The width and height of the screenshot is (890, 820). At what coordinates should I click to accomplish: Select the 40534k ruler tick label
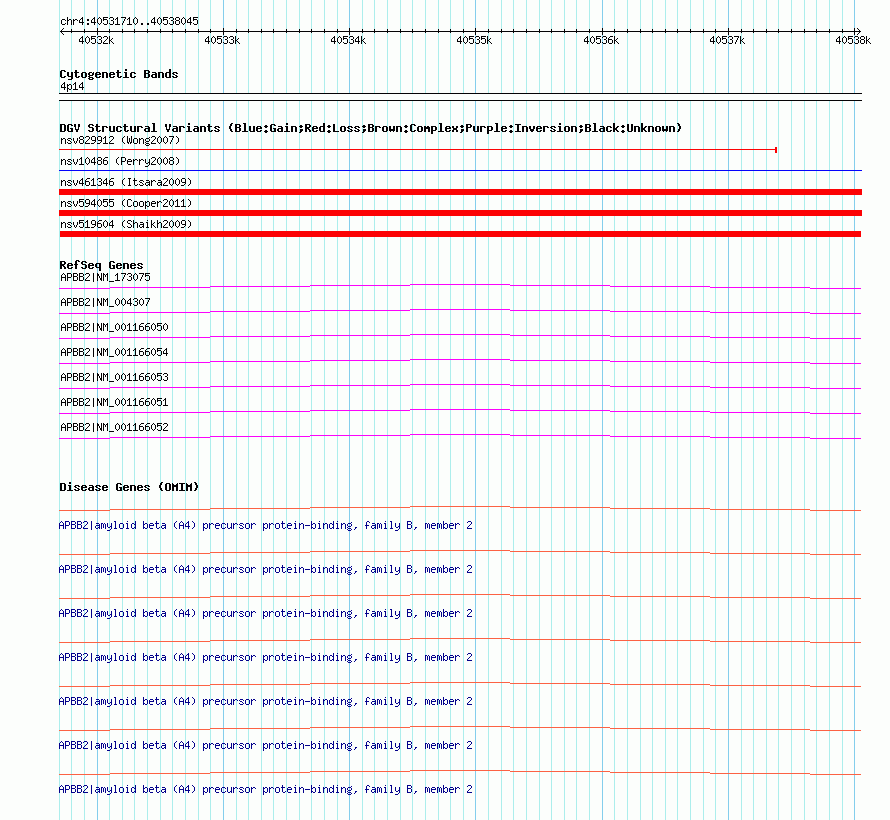coord(348,40)
